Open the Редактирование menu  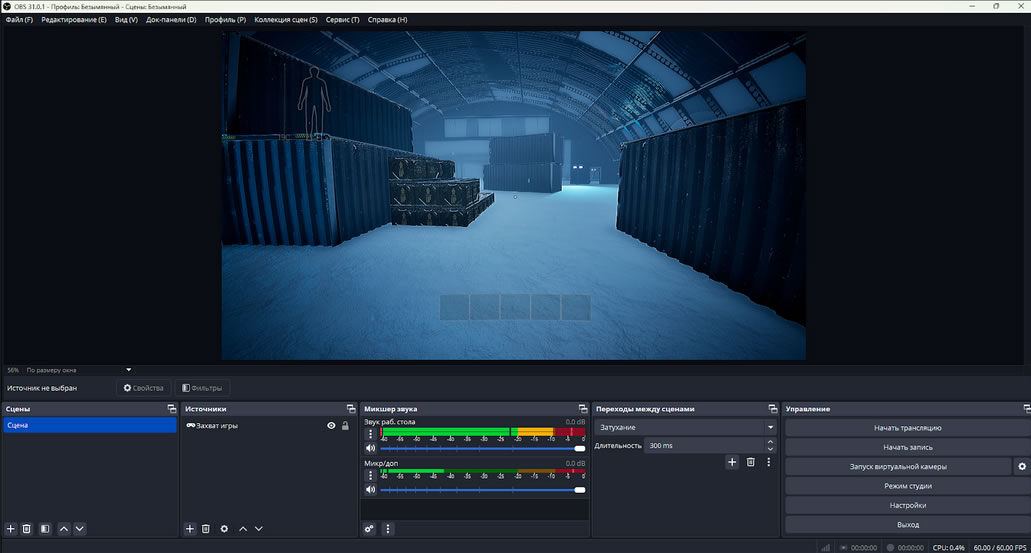click(x=74, y=20)
